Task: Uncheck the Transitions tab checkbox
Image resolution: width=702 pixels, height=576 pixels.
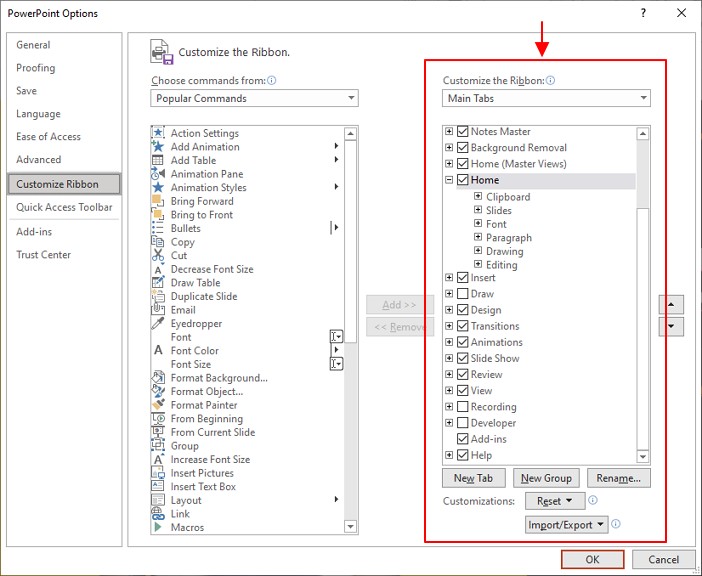Action: 463,326
